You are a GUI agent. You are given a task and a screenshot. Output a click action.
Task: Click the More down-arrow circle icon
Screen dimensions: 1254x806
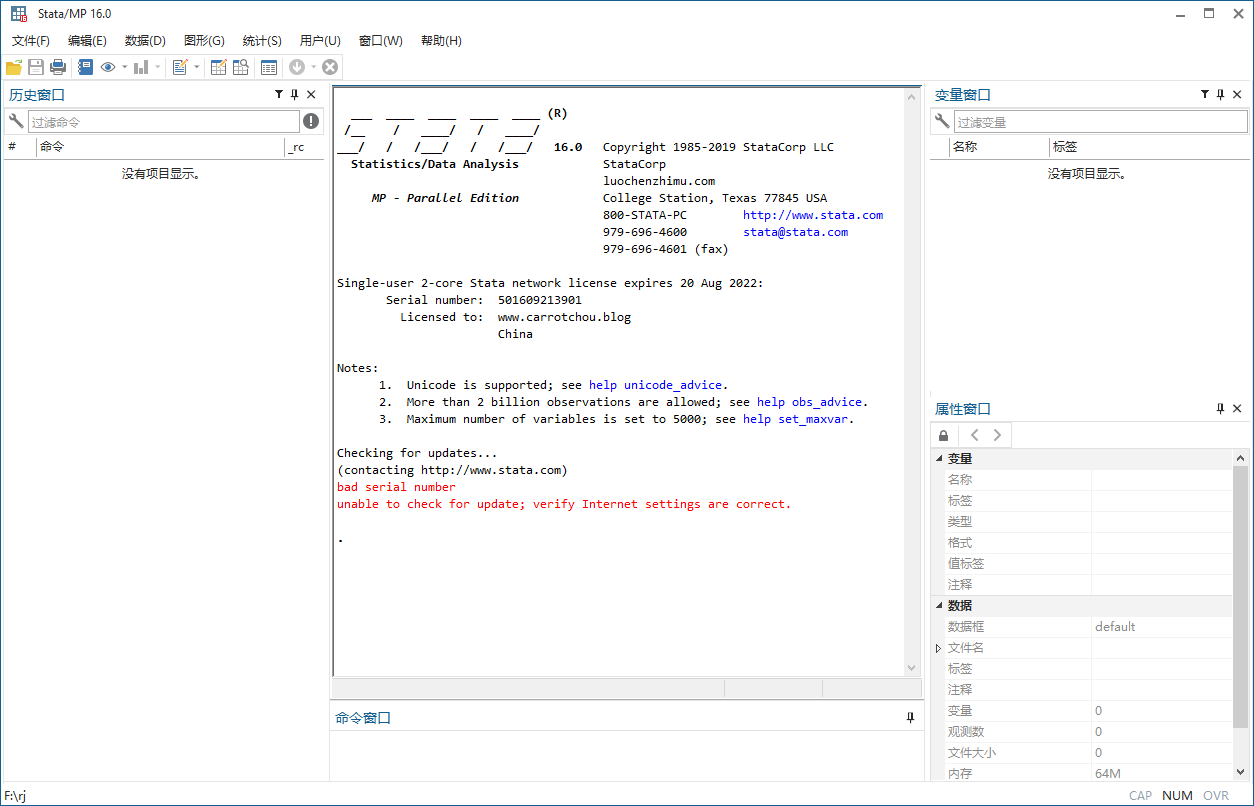[x=297, y=67]
